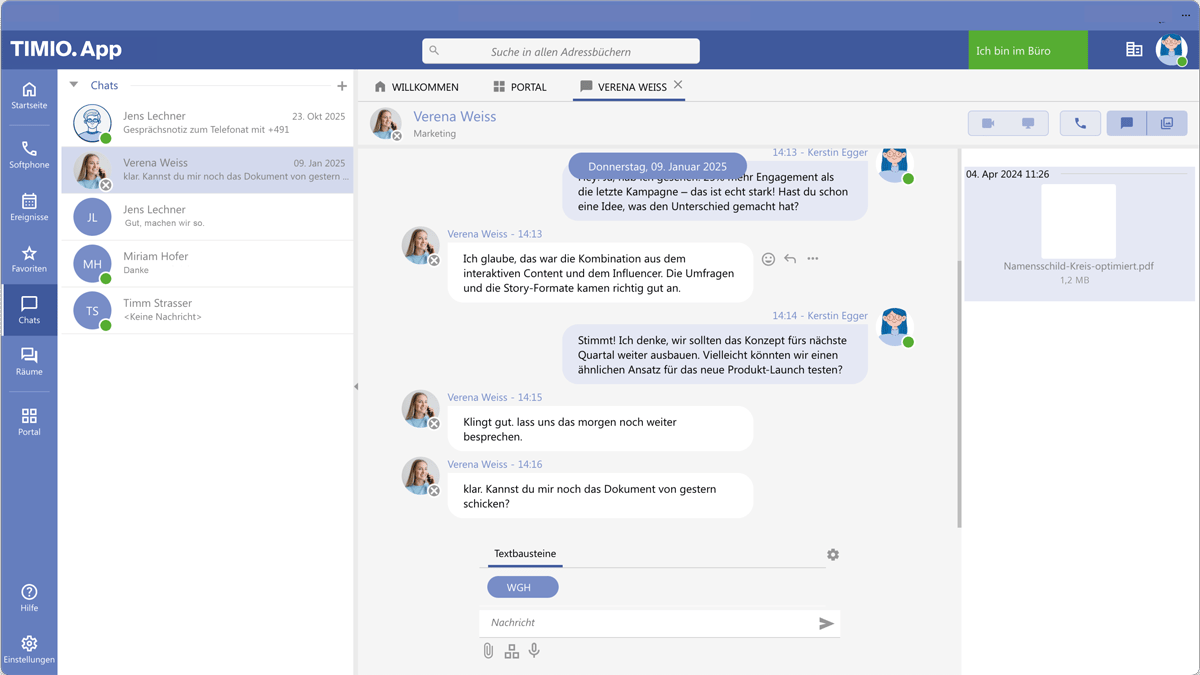The width and height of the screenshot is (1200, 675).
Task: Attach a file with the paperclip icon
Action: click(488, 651)
